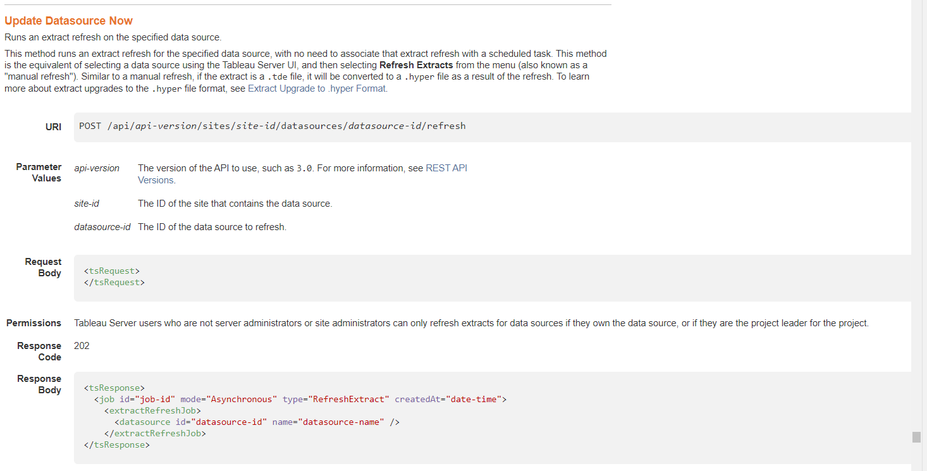Screen dimensions: 927x471
Task: Open the Extract Upgrade to .hyper Format link
Action: click(317, 89)
